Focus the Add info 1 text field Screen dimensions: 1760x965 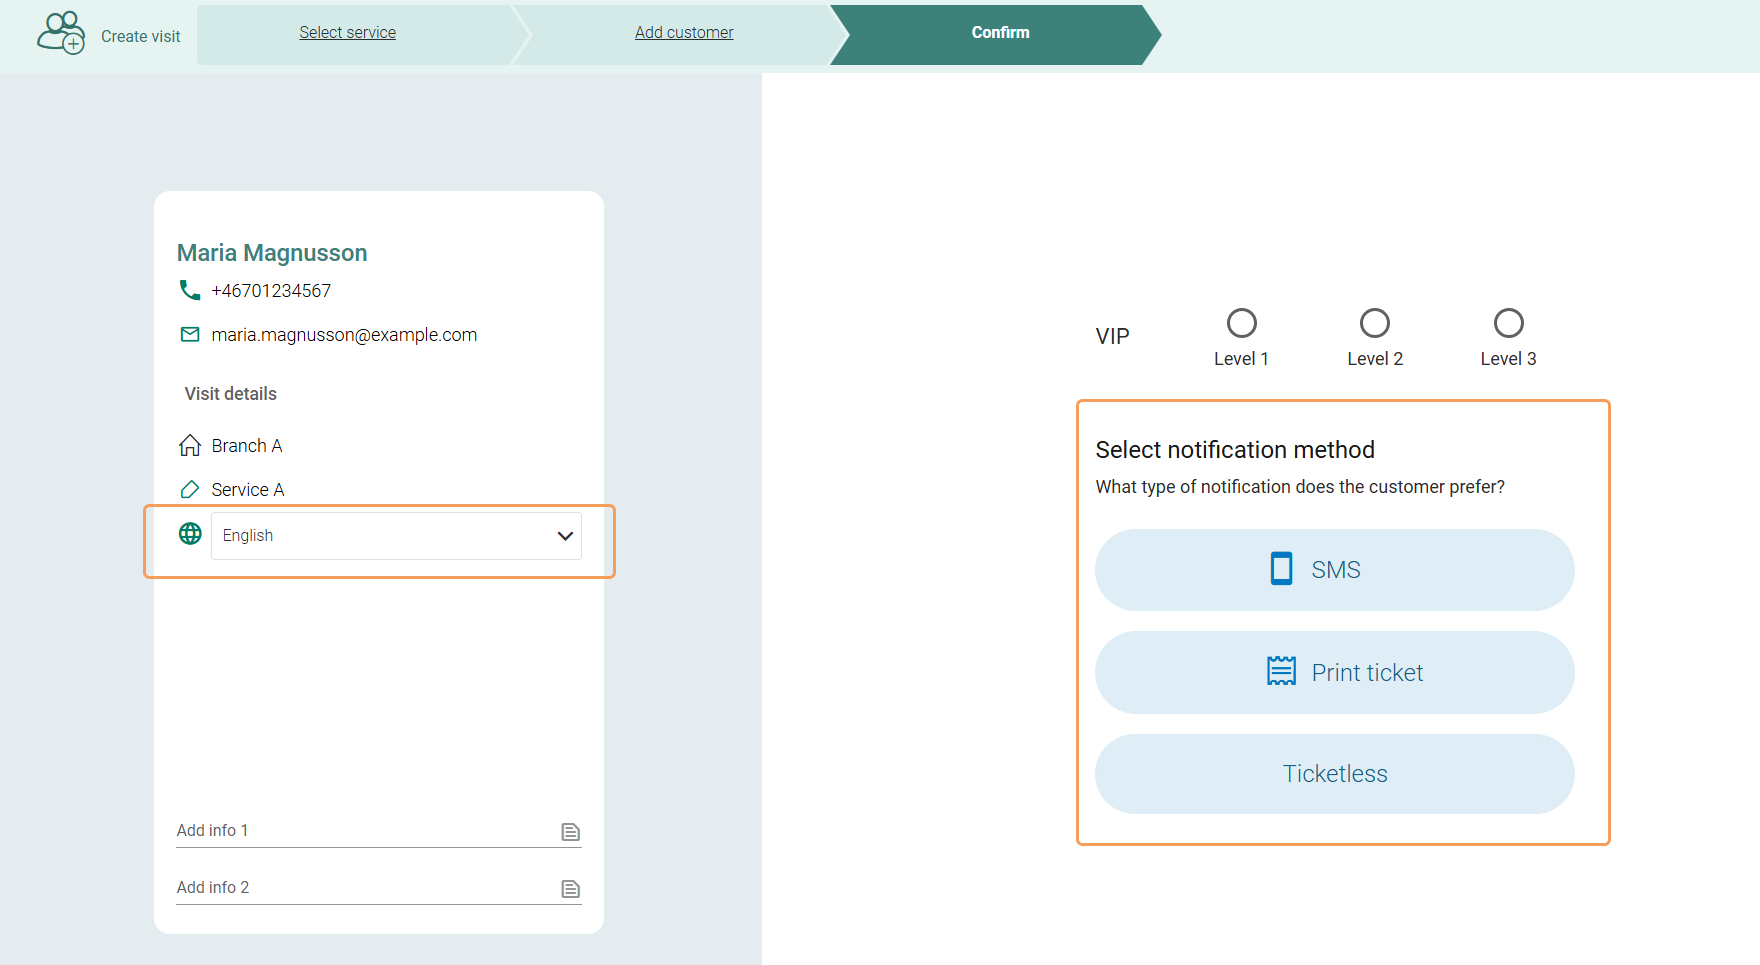coord(360,831)
